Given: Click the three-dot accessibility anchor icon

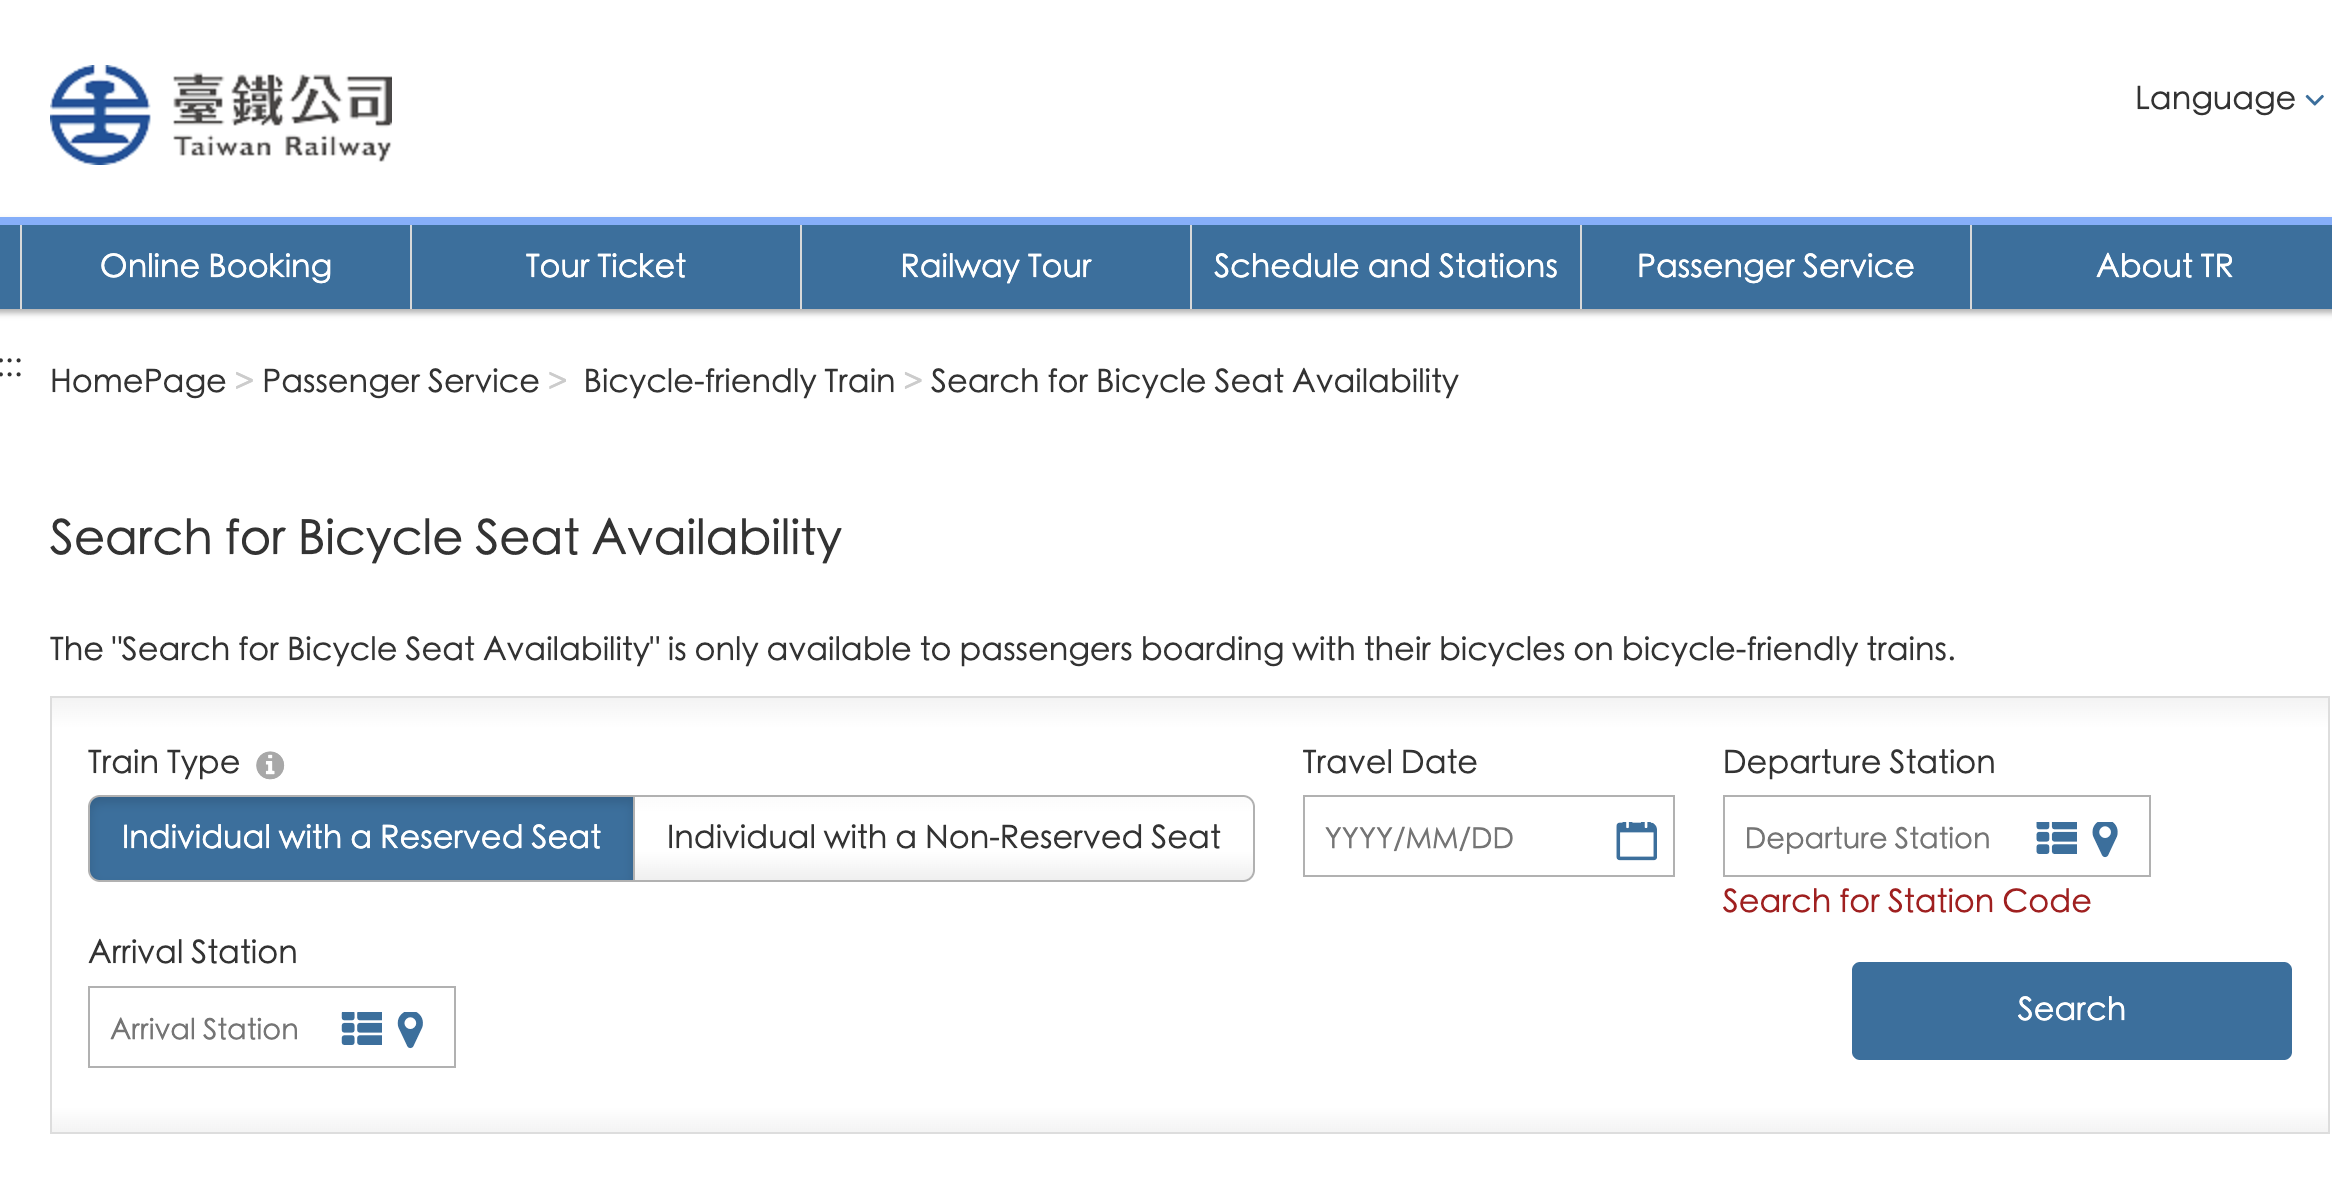Looking at the screenshot, I should coord(11,367).
